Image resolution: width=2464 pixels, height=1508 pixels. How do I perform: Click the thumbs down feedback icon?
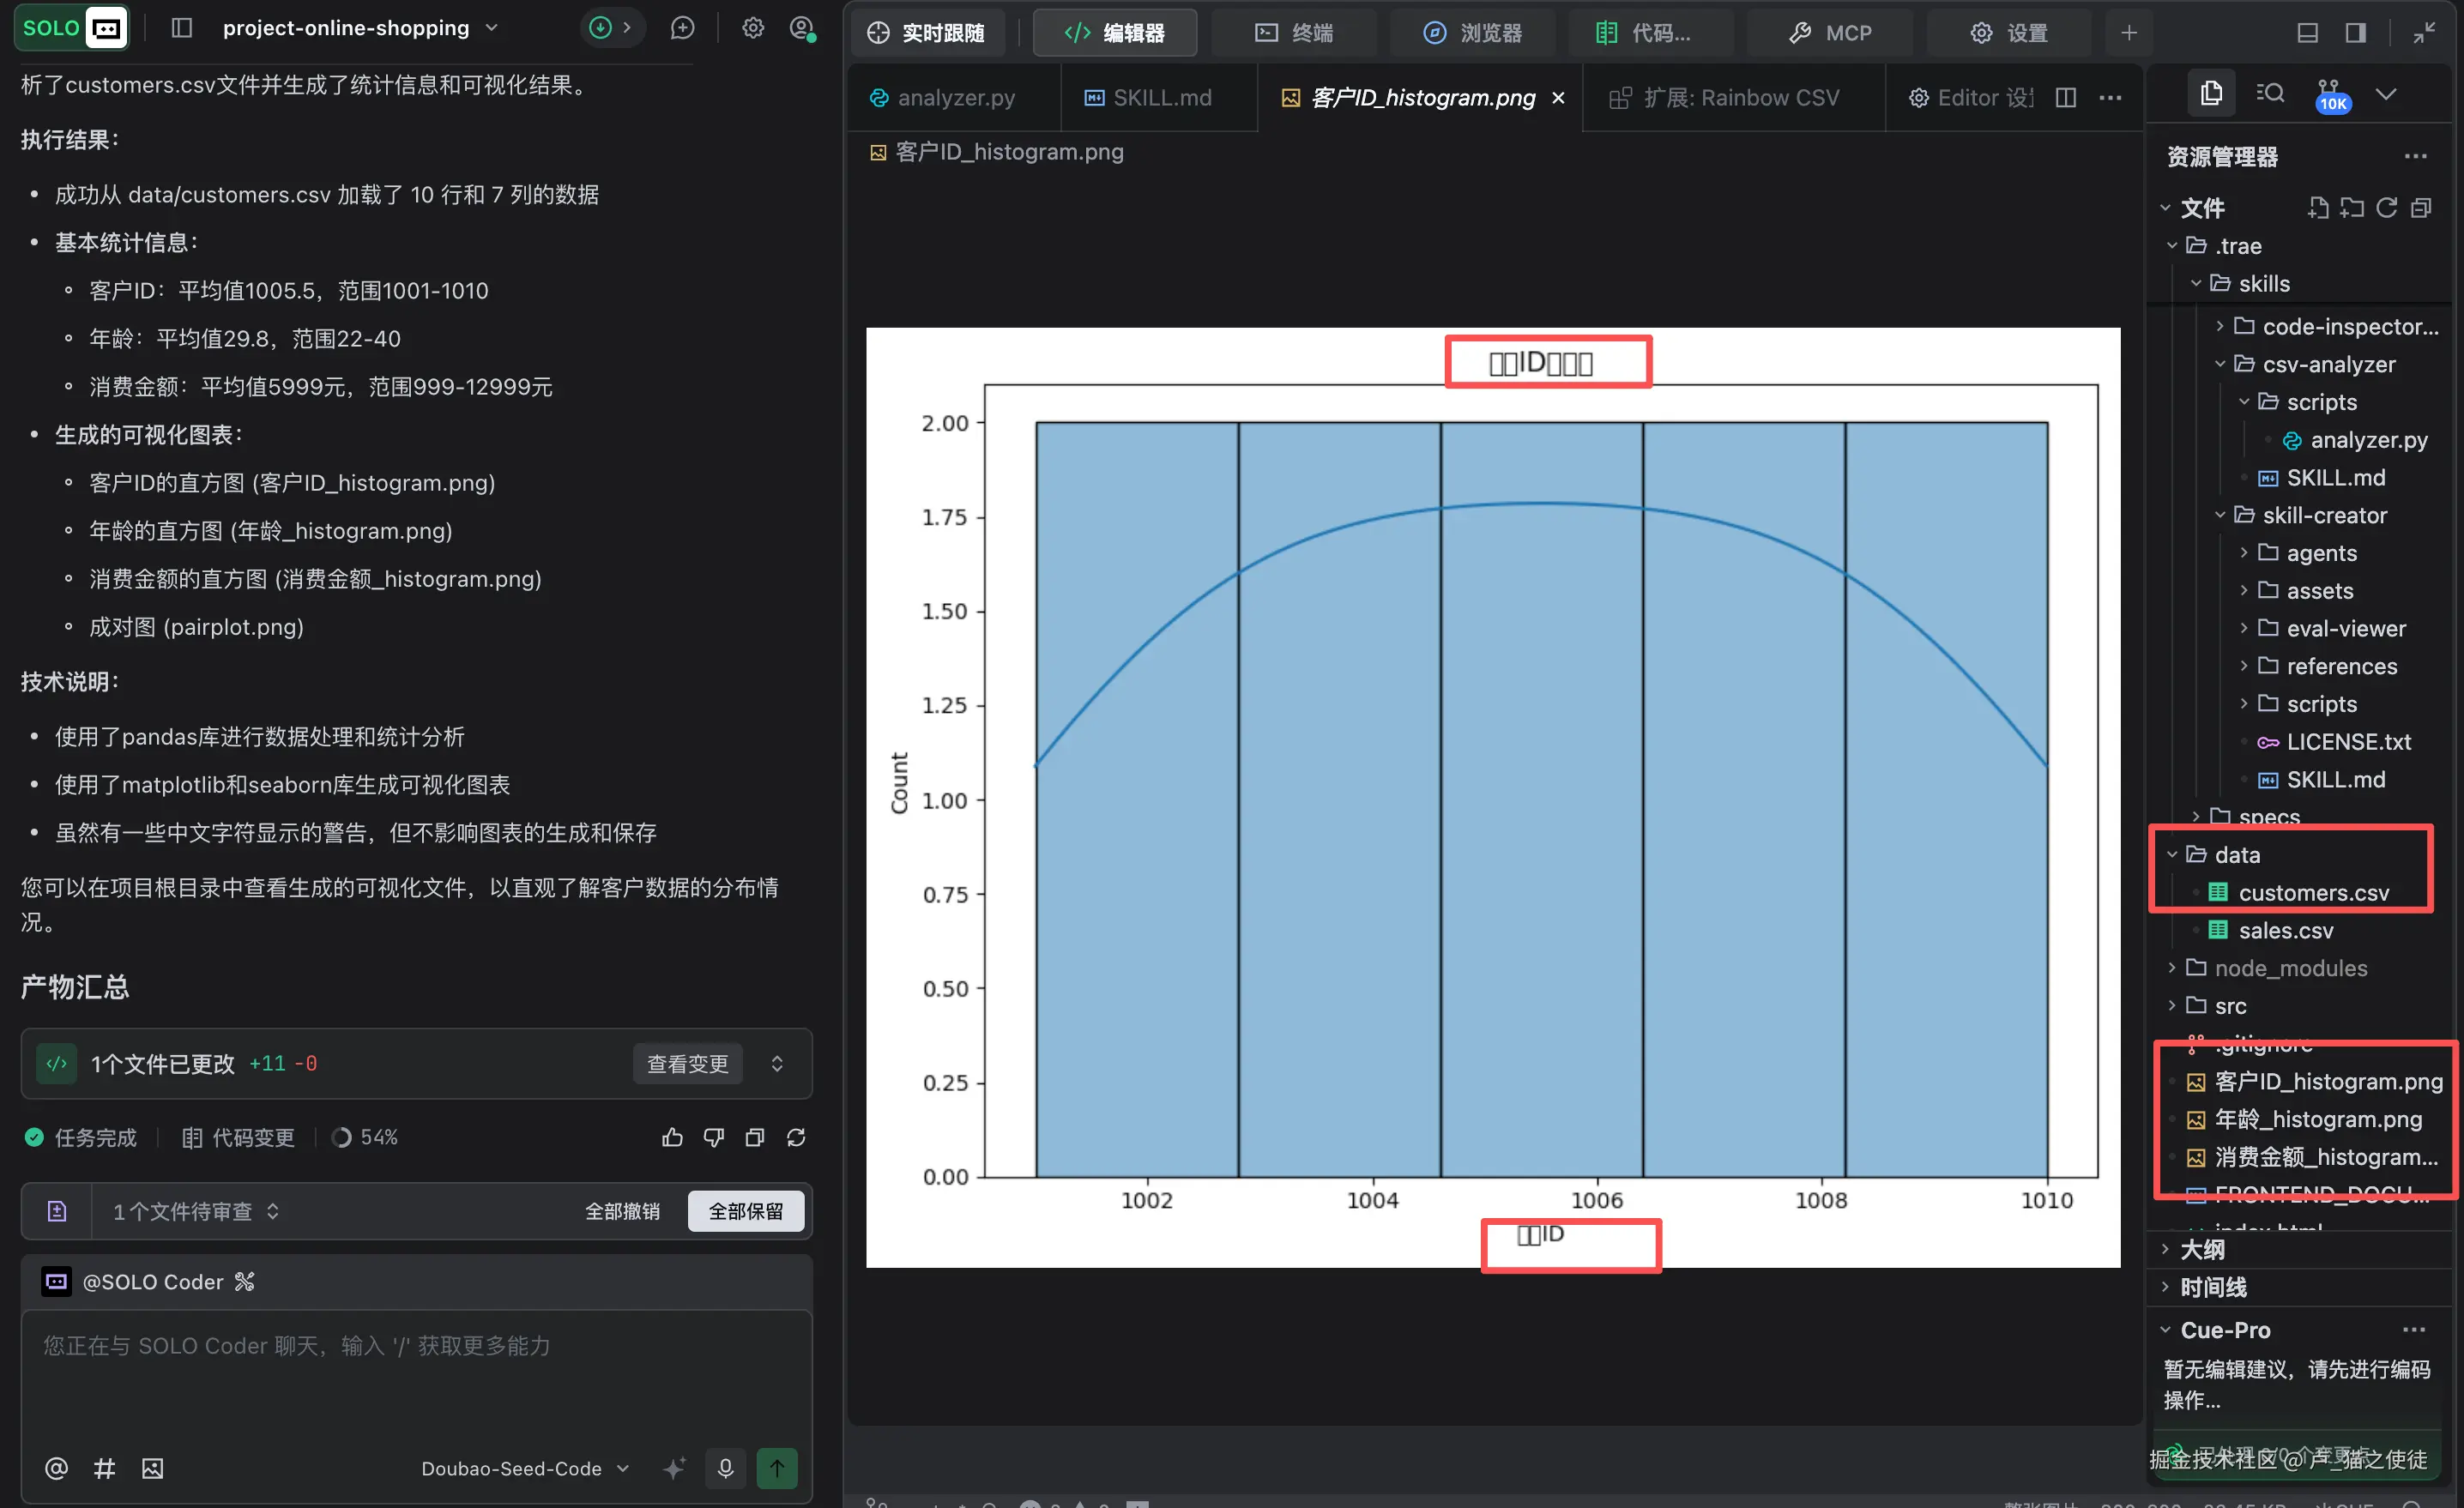713,1137
